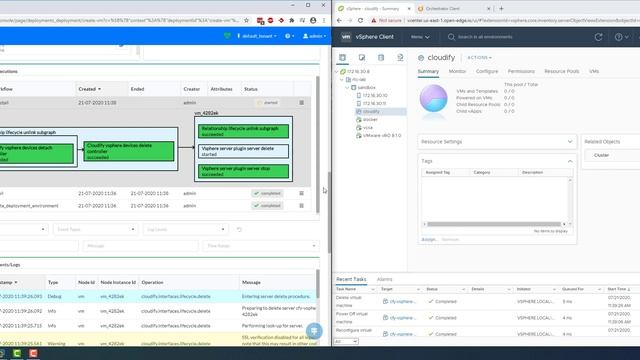Click Vsphere server plugin server delete node
This screenshot has width=640, height=360.
pos(243,151)
